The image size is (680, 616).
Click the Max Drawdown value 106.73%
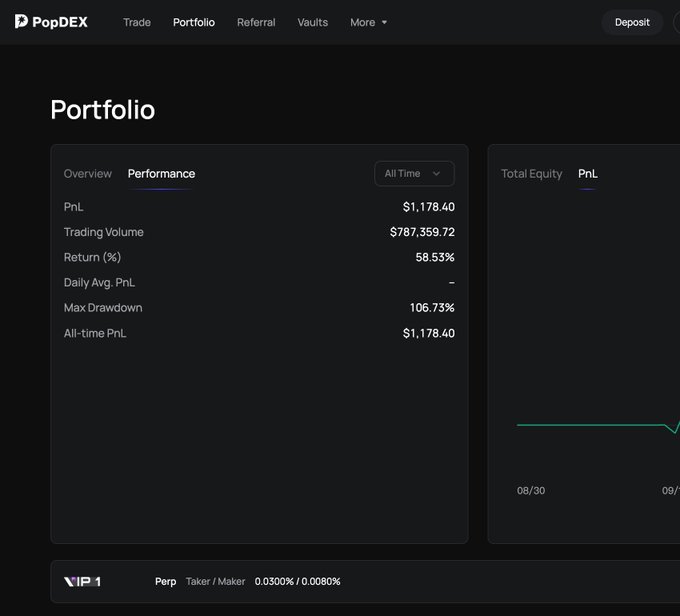432,308
